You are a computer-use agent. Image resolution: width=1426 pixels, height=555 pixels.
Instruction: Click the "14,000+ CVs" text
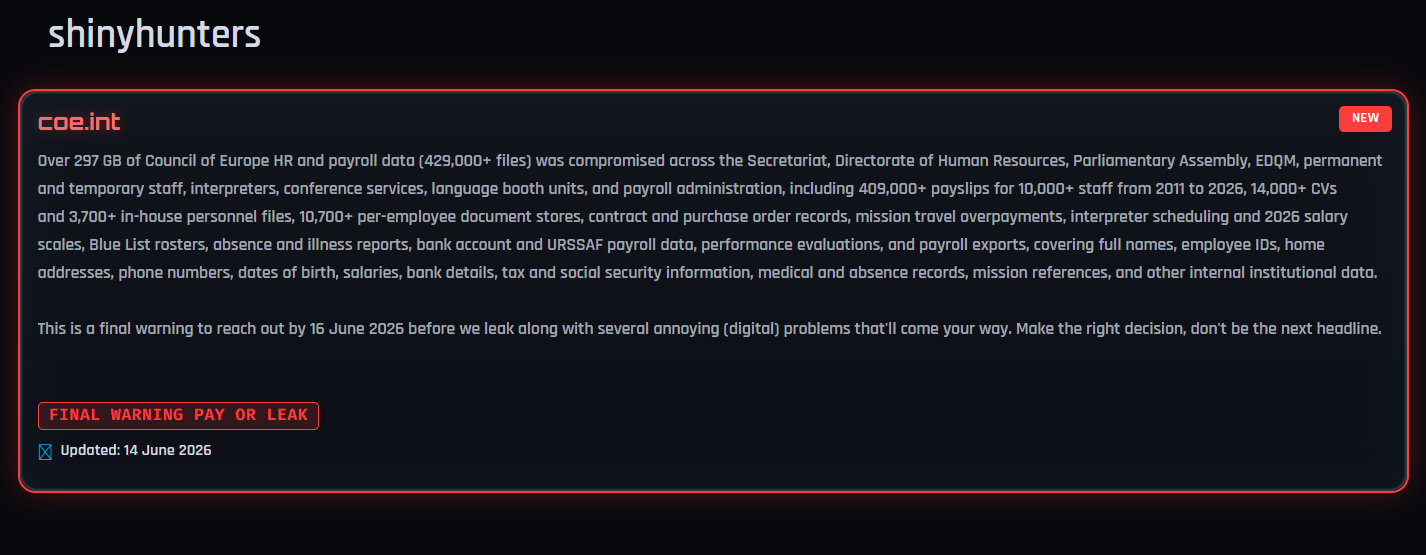(1296, 188)
